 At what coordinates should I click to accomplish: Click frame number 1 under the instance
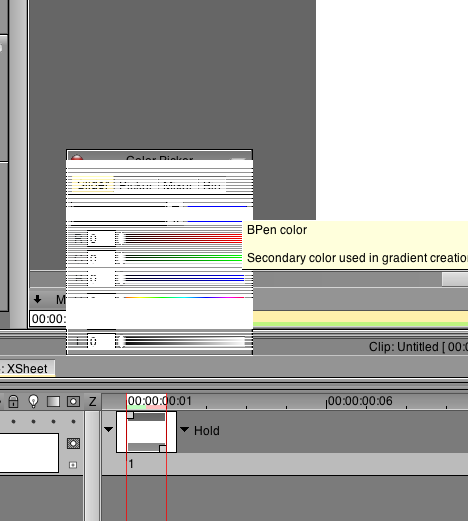point(131,464)
